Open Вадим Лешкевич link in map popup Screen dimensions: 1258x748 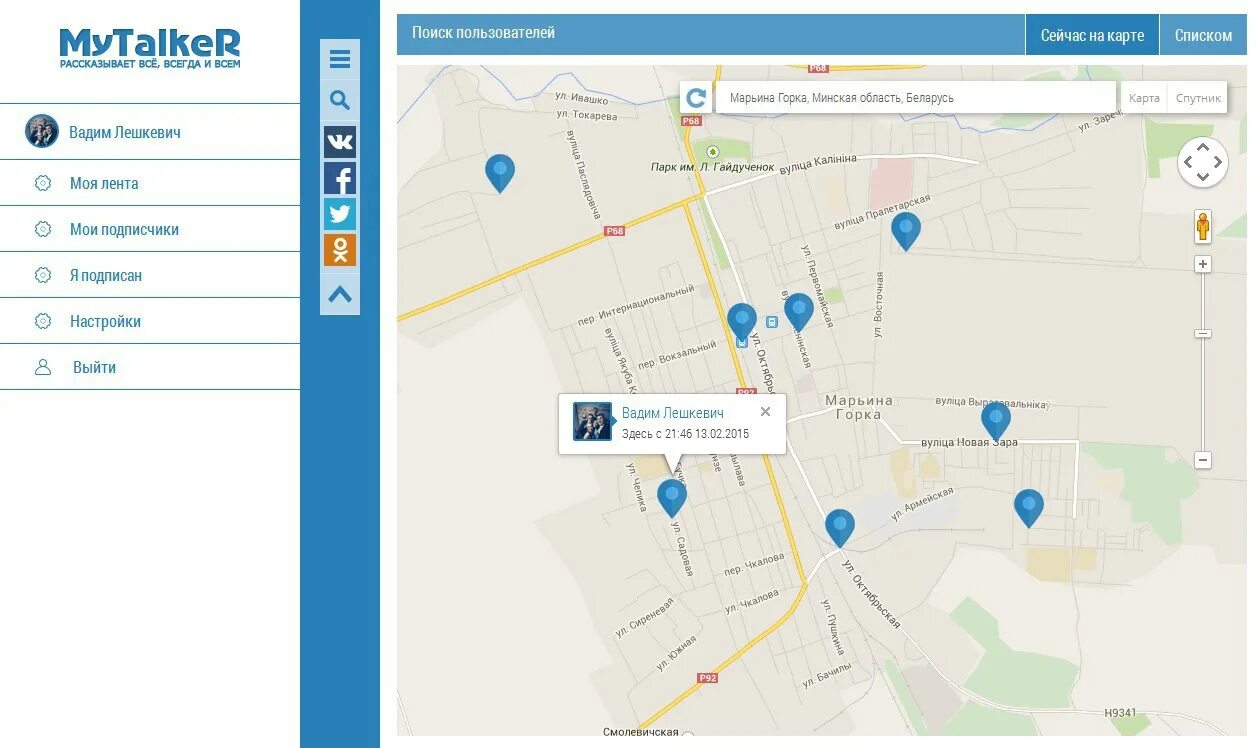[673, 413]
